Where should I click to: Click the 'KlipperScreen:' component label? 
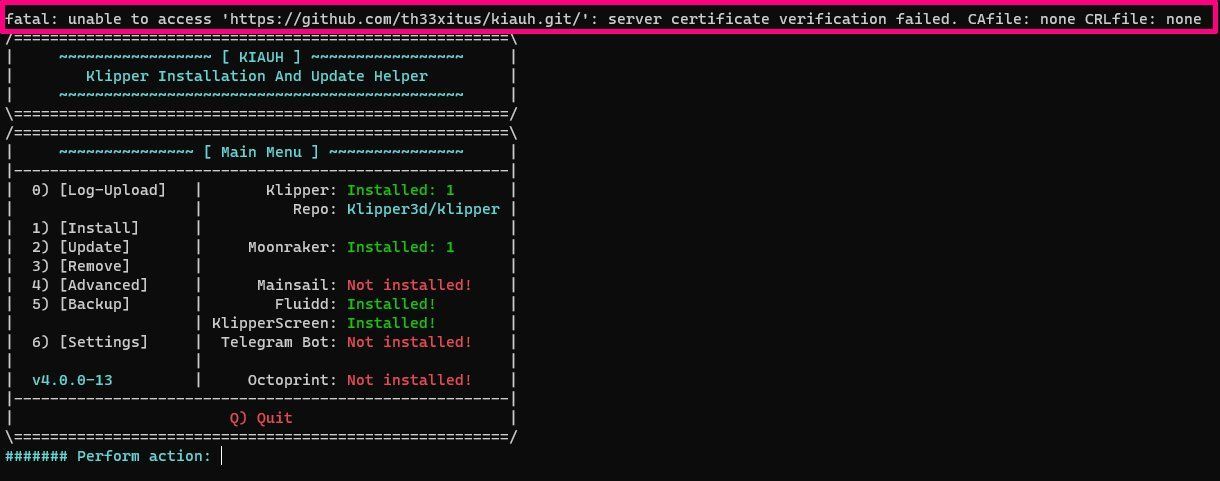click(x=275, y=323)
